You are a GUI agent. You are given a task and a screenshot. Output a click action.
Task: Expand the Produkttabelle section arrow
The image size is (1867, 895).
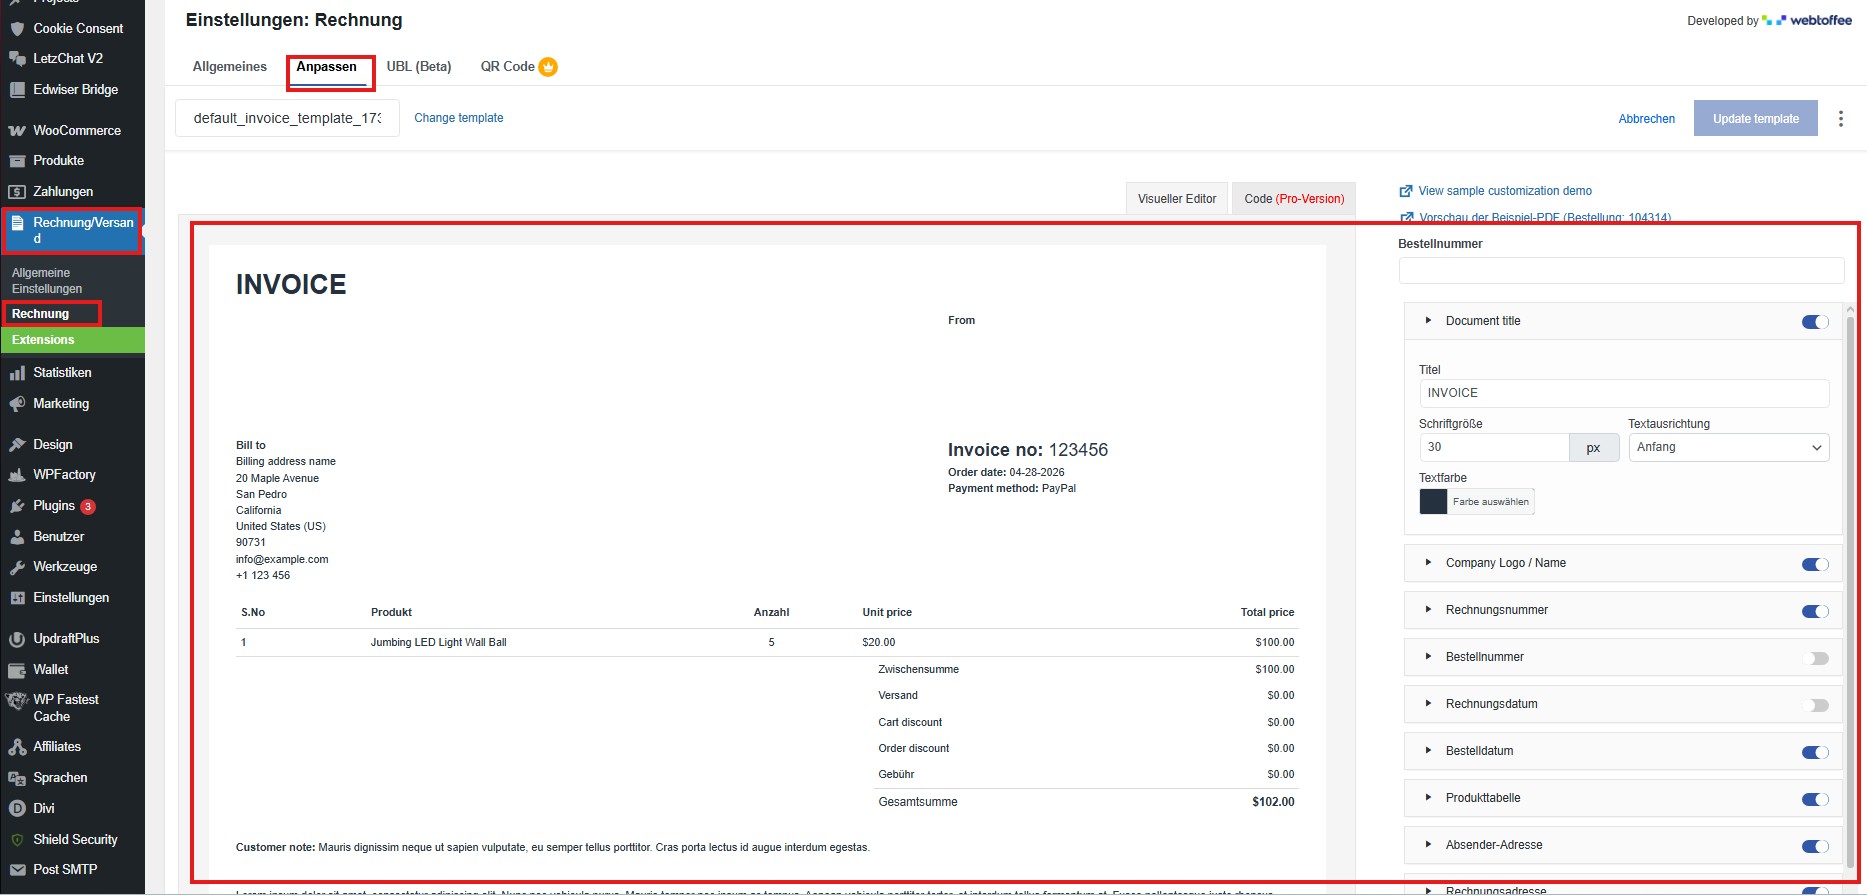tap(1428, 797)
